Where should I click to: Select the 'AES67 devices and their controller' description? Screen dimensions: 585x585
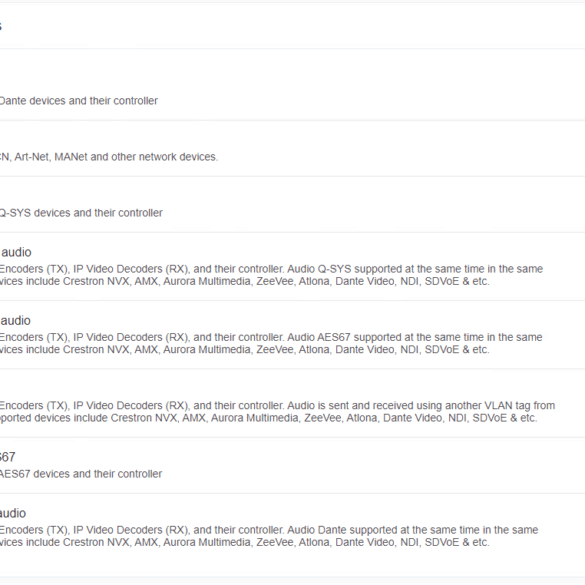[x=81, y=474]
